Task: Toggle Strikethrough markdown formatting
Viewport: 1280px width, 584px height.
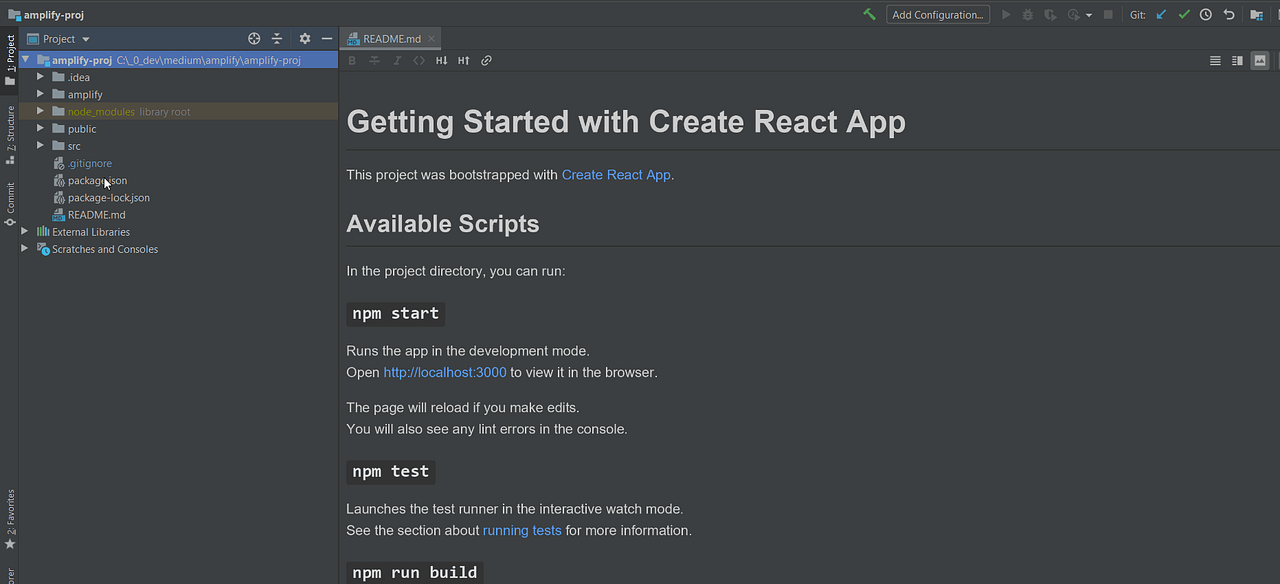Action: pos(374,61)
